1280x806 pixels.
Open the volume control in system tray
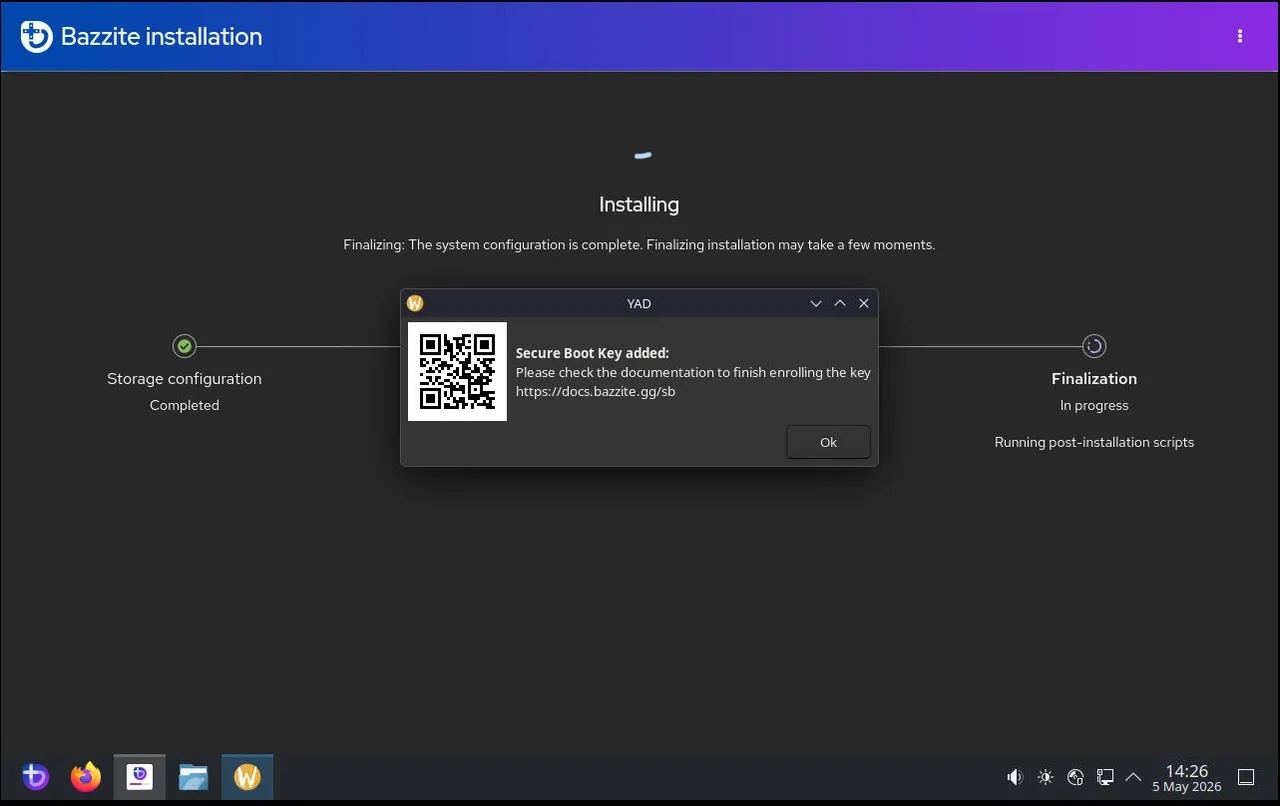(1015, 777)
